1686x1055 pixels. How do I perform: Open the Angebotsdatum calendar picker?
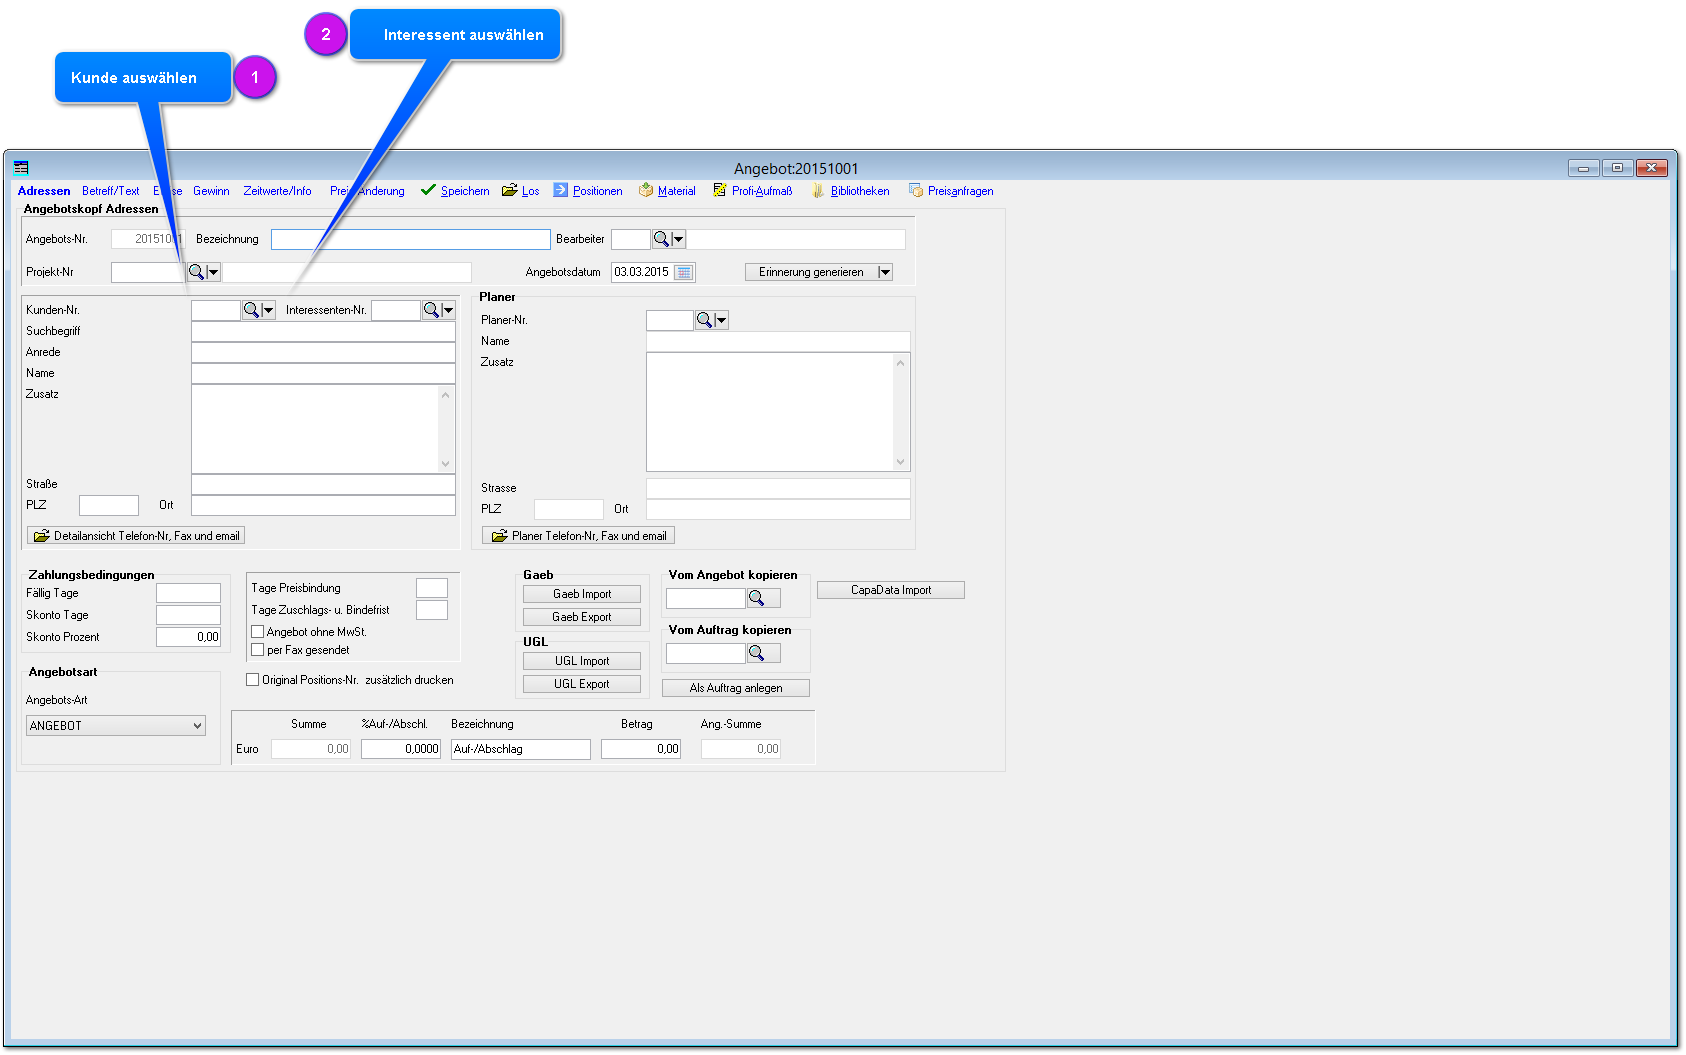[x=684, y=272]
